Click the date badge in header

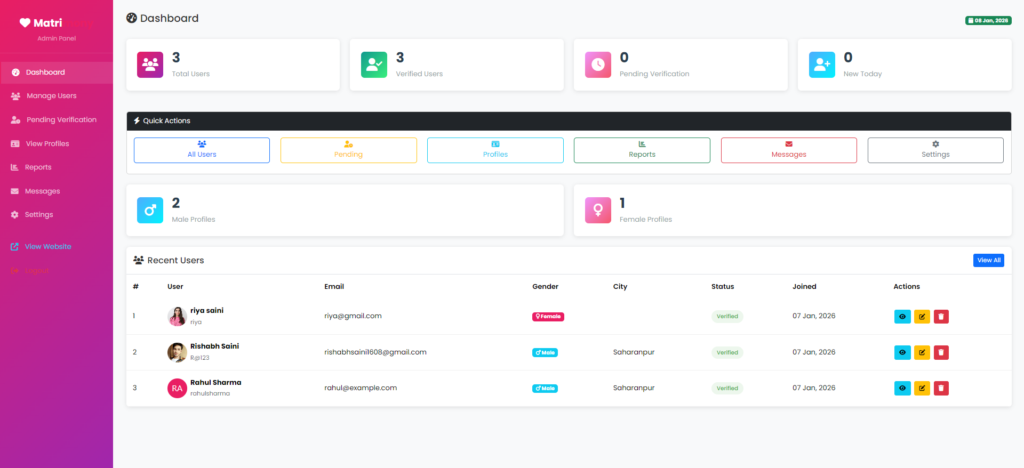coord(988,21)
